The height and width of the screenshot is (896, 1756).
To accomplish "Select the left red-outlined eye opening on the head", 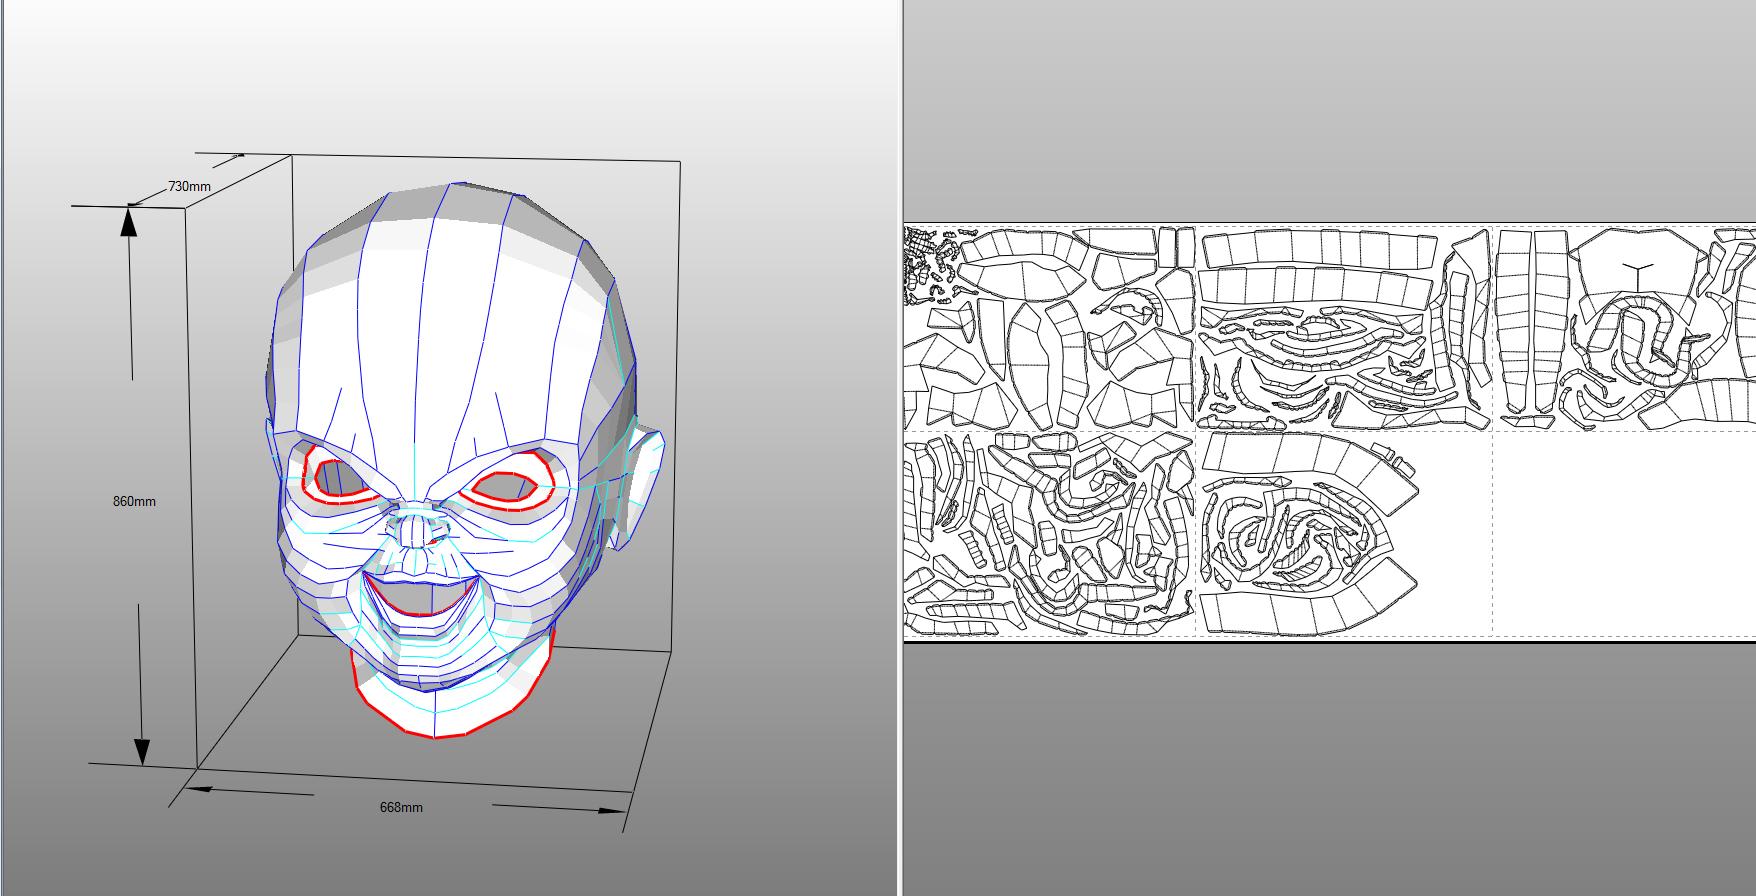I will coord(343,478).
